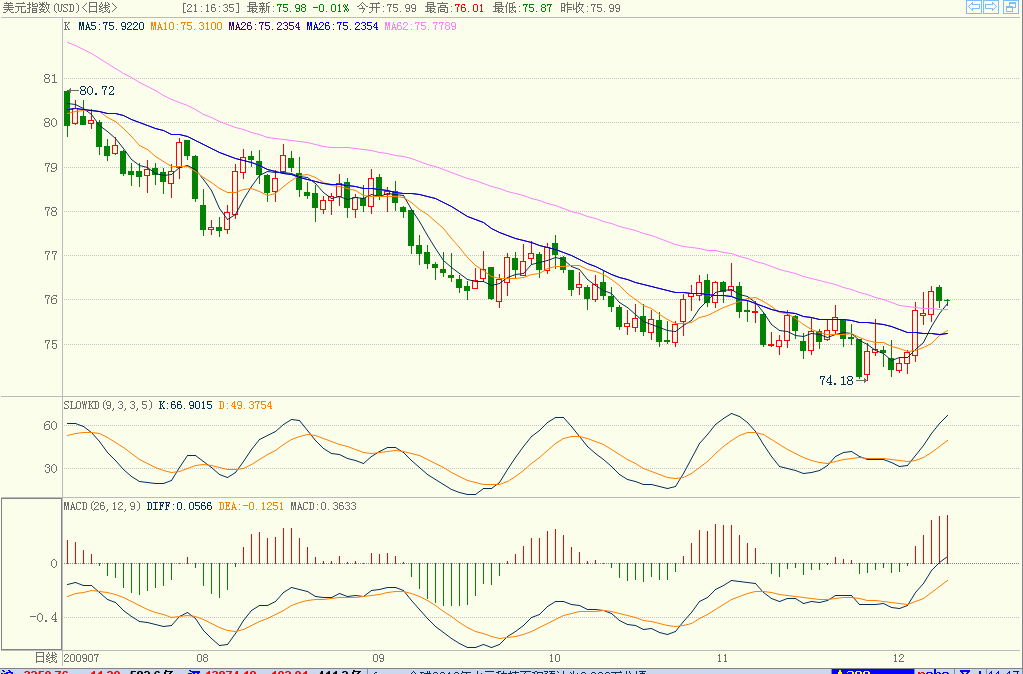Click the MACD:0.3633 value label
The width and height of the screenshot is (1023, 674).
(x=324, y=506)
